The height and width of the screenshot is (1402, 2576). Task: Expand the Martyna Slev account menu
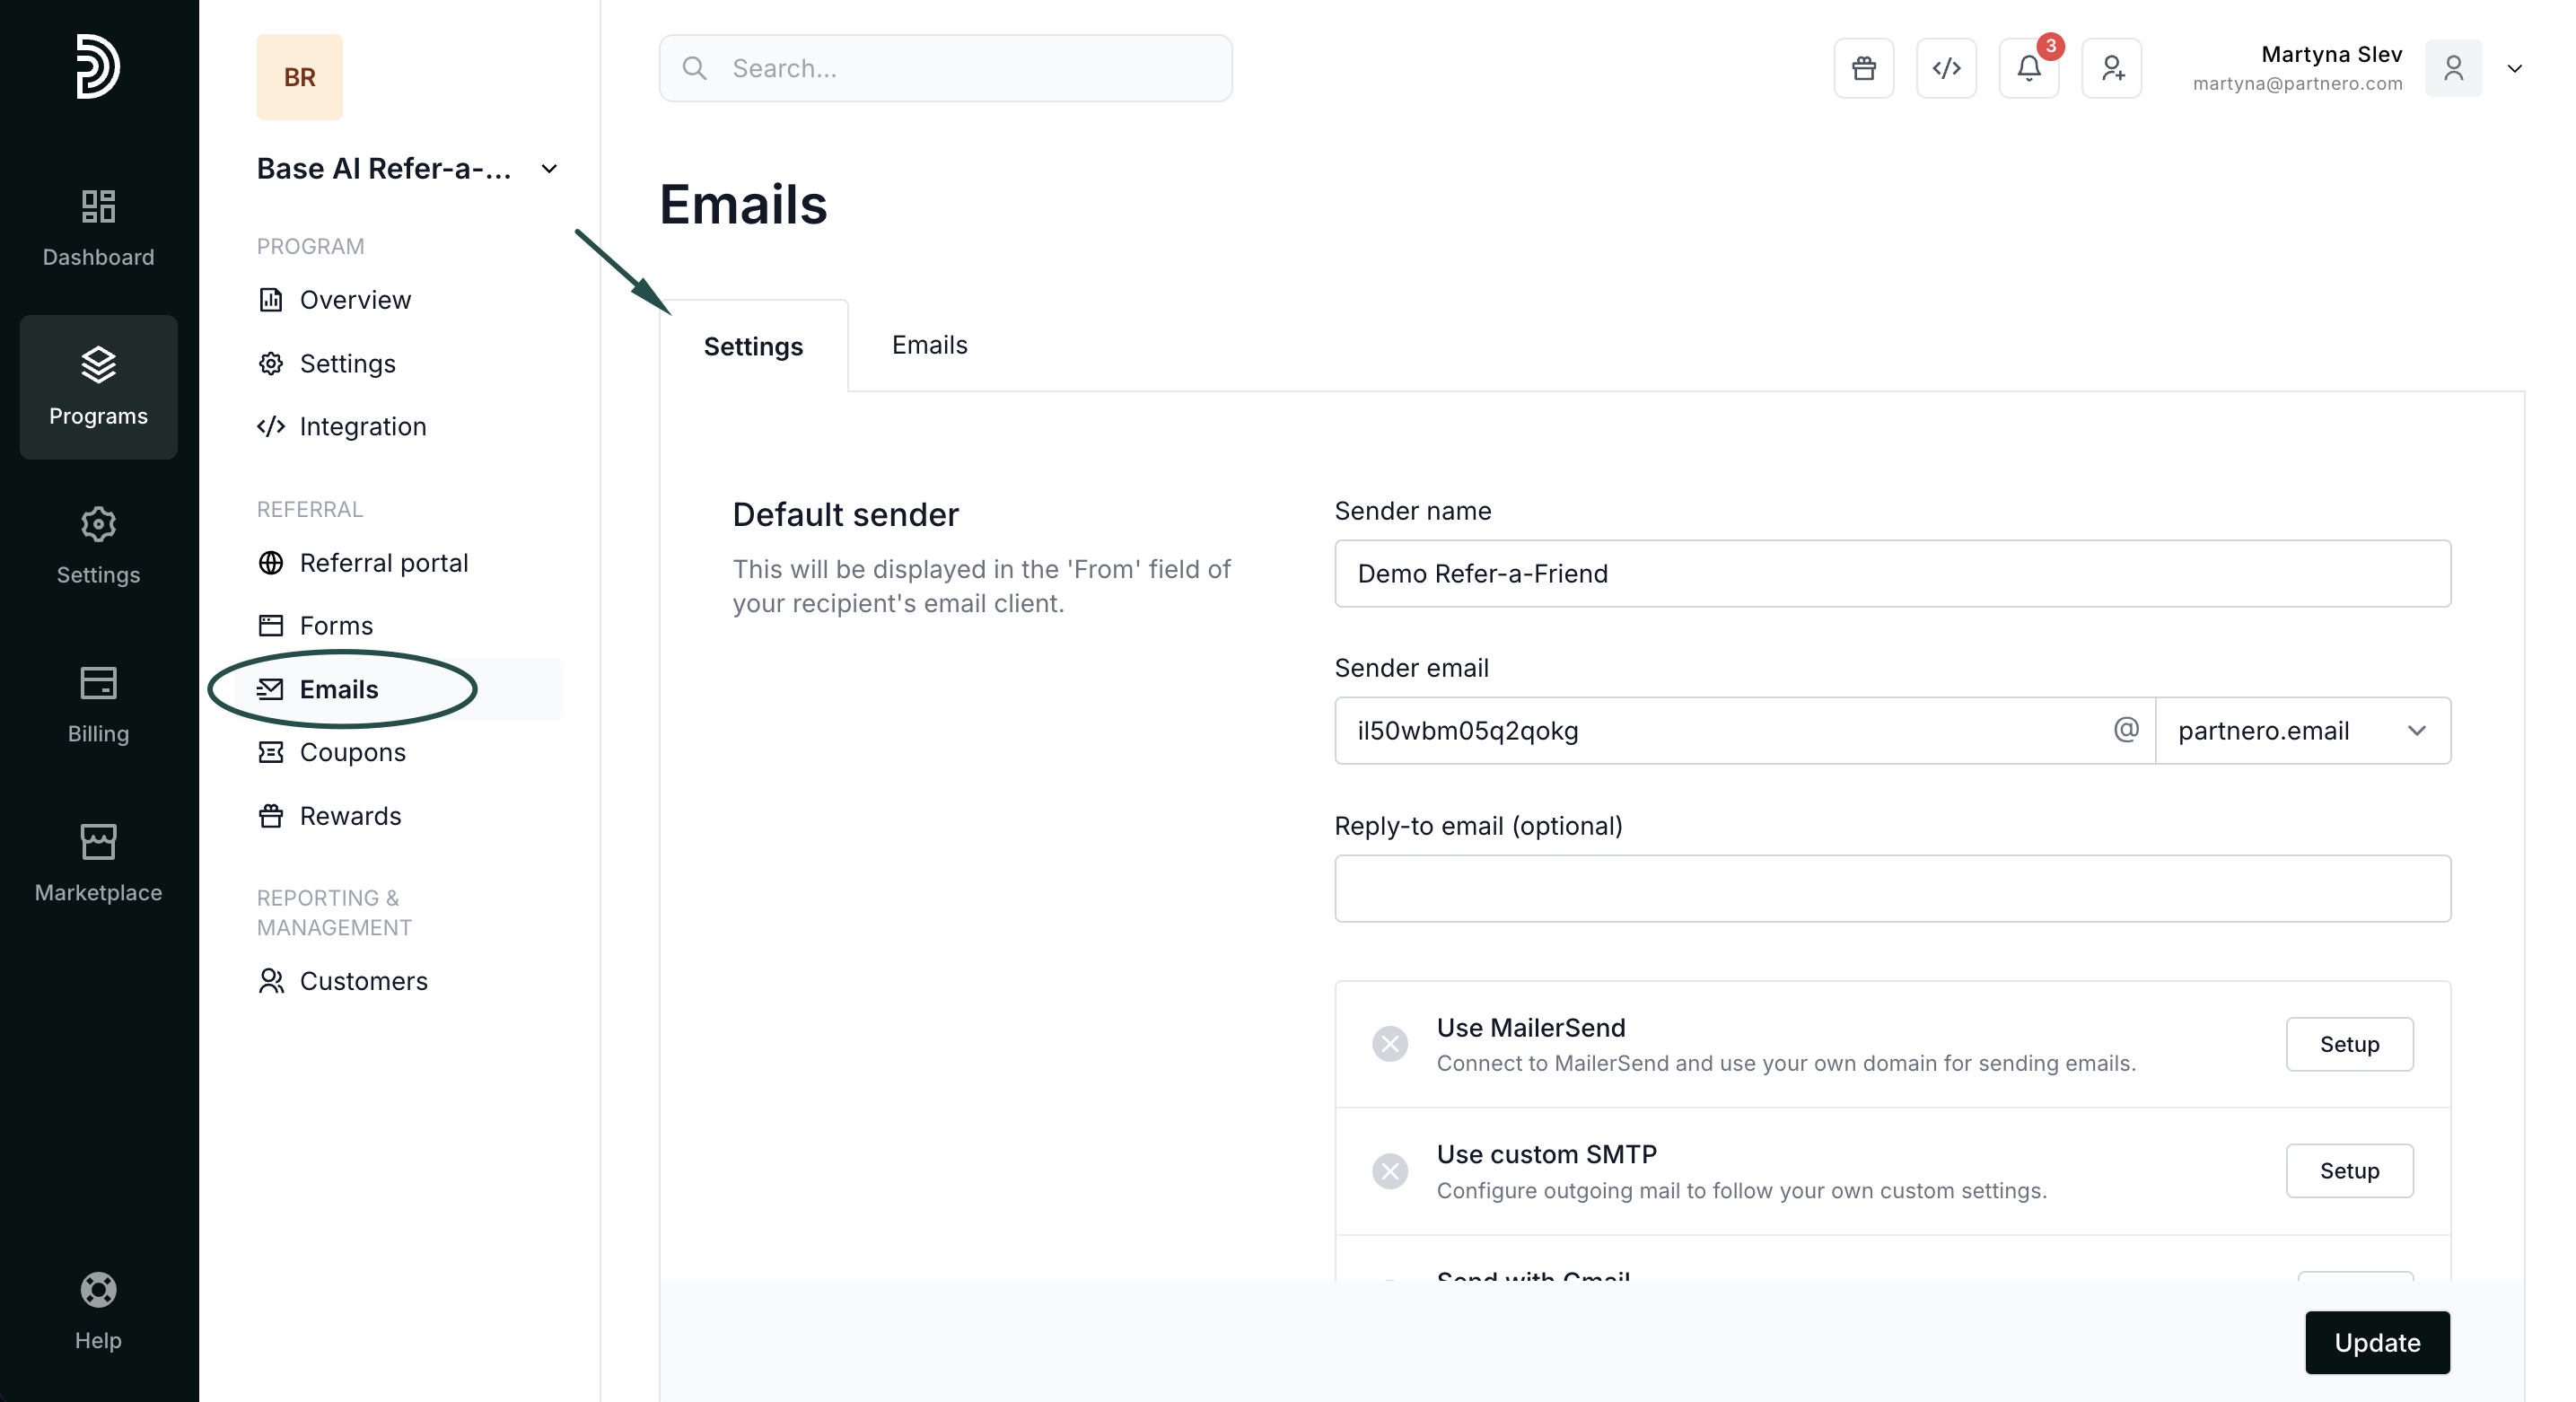[x=2514, y=68]
